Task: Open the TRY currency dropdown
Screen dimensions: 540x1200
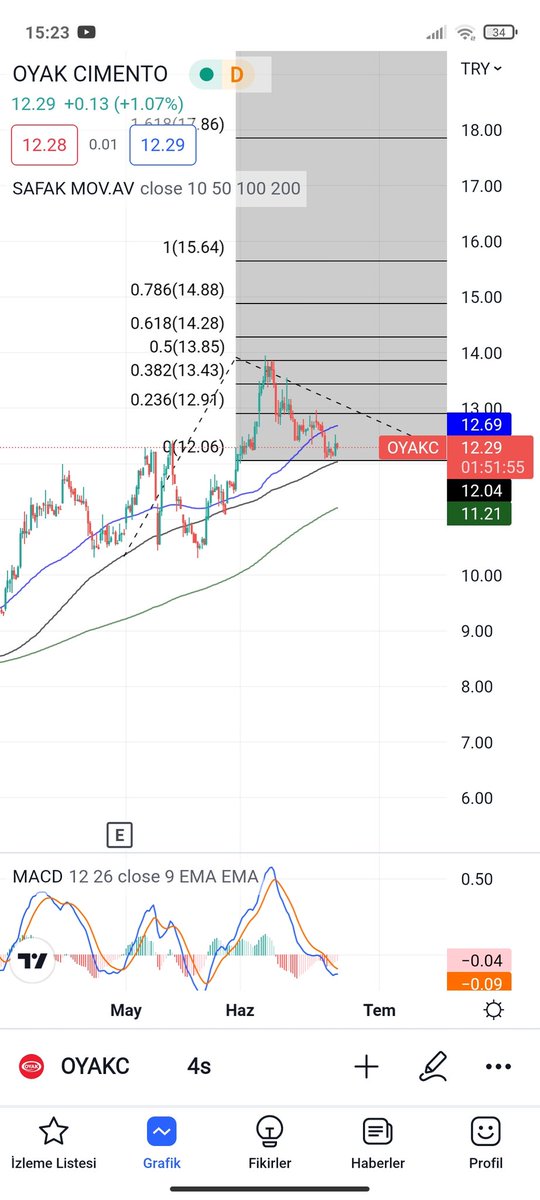Action: (481, 68)
